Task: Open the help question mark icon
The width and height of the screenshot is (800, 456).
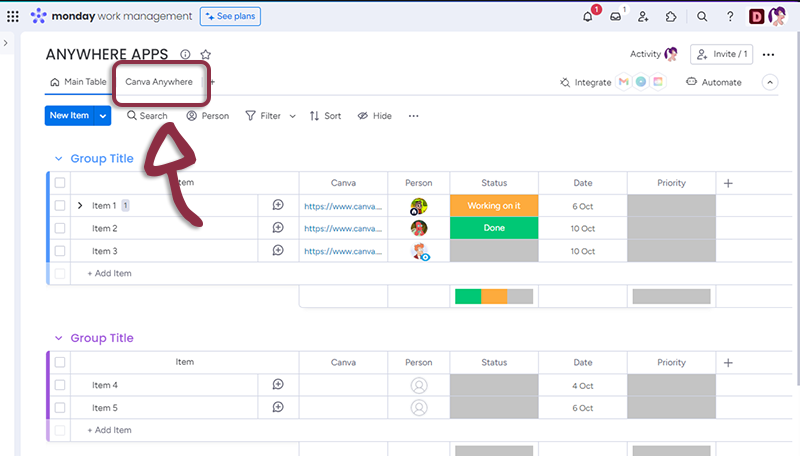Action: click(730, 16)
